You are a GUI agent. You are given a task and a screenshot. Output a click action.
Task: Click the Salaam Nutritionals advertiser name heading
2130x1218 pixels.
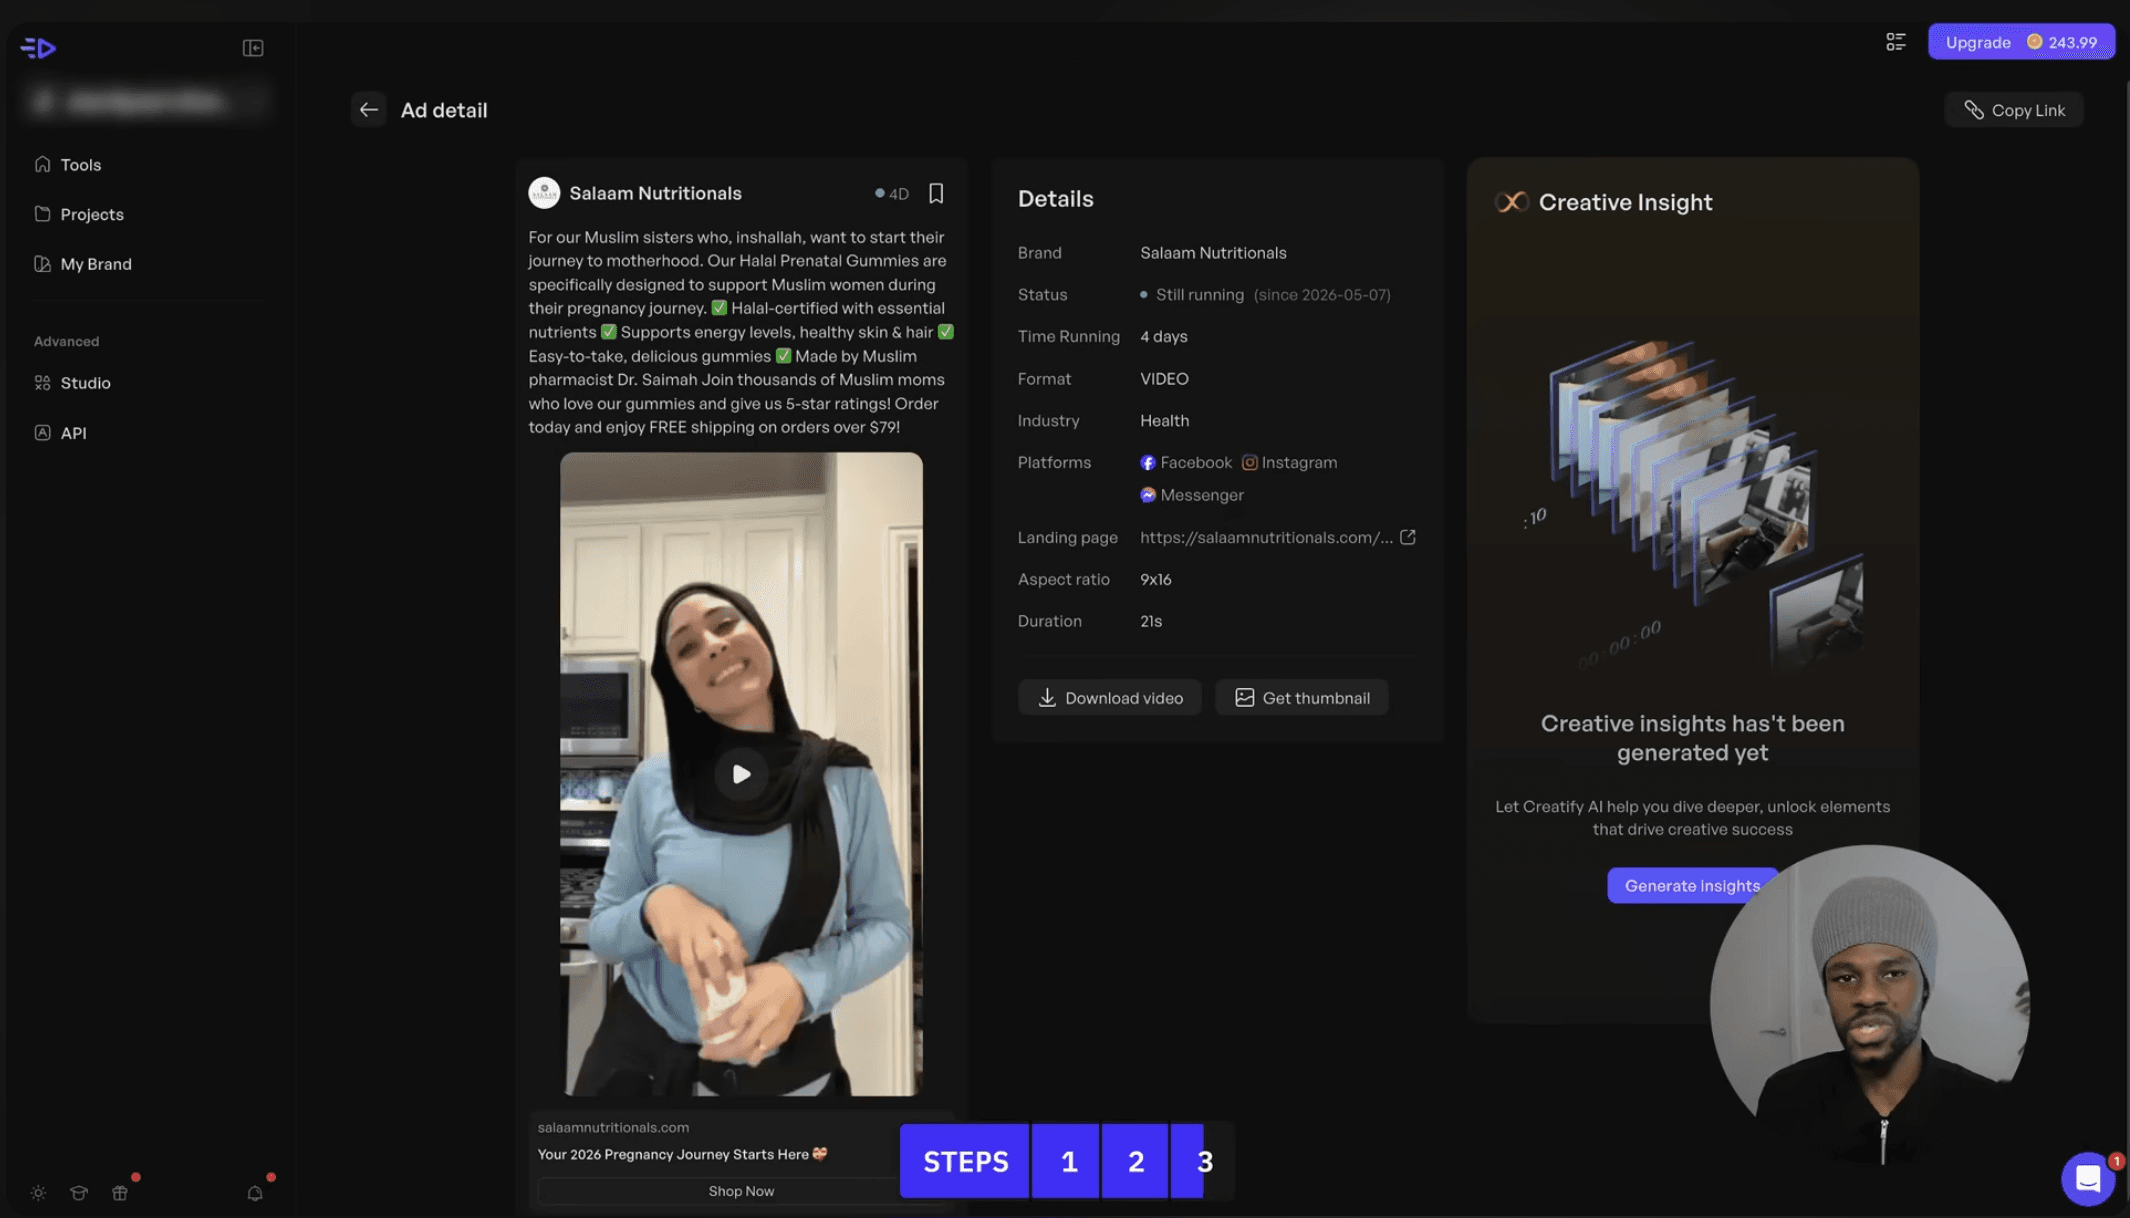coord(655,193)
